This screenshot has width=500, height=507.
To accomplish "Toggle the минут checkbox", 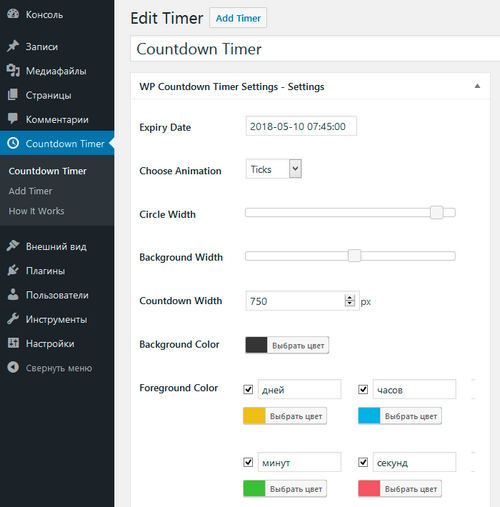I will (248, 462).
